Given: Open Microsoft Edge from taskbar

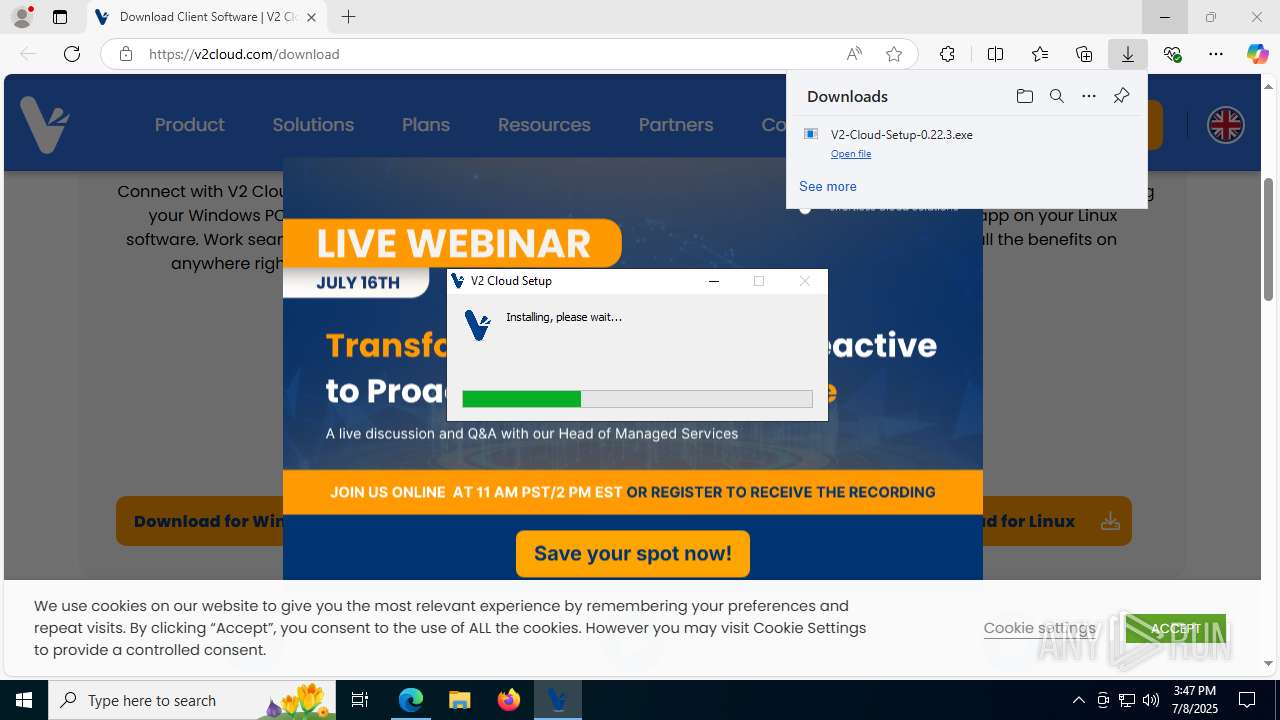Looking at the screenshot, I should (x=411, y=700).
